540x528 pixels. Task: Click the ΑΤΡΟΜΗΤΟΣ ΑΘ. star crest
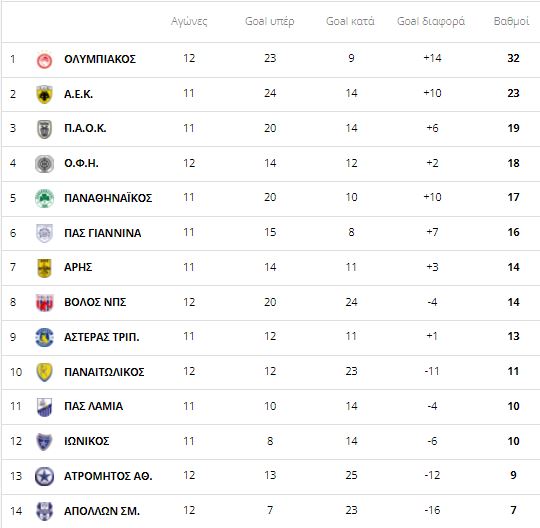44,476
